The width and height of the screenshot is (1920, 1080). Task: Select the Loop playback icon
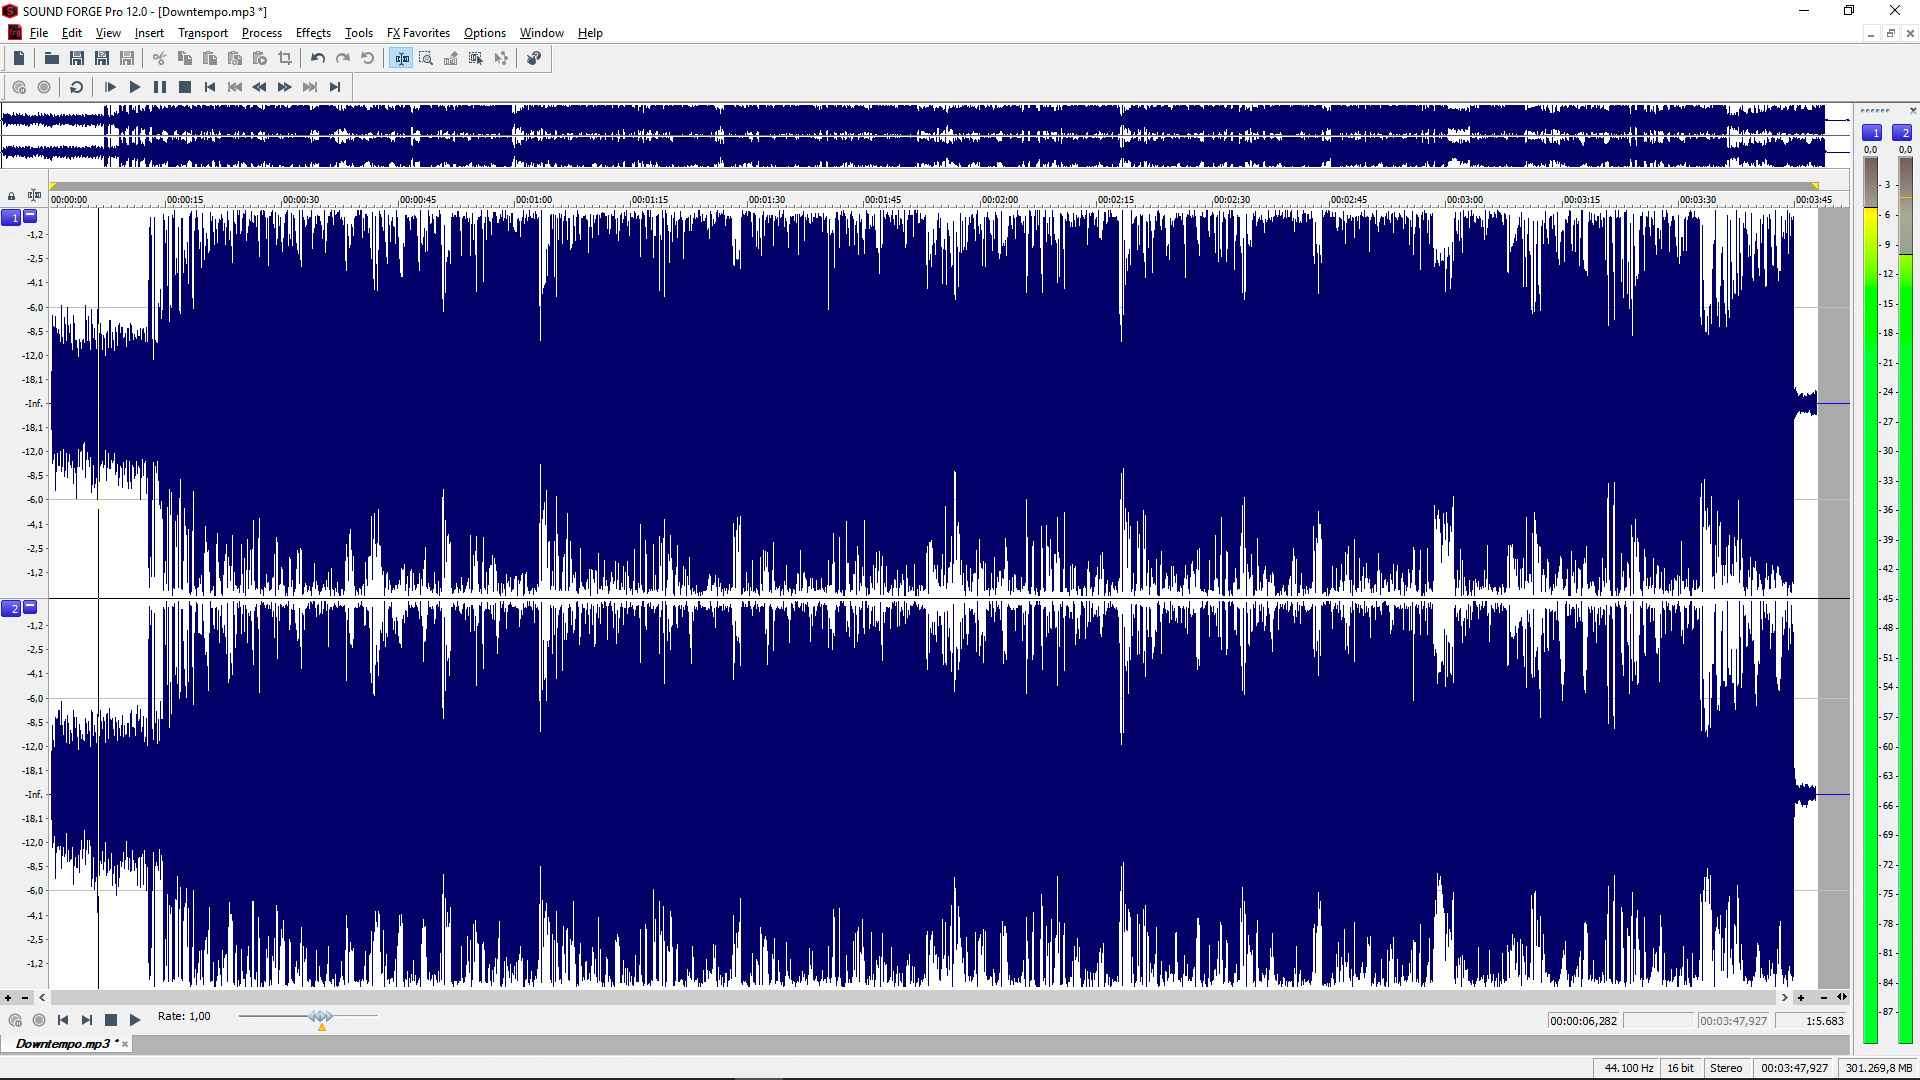[76, 87]
